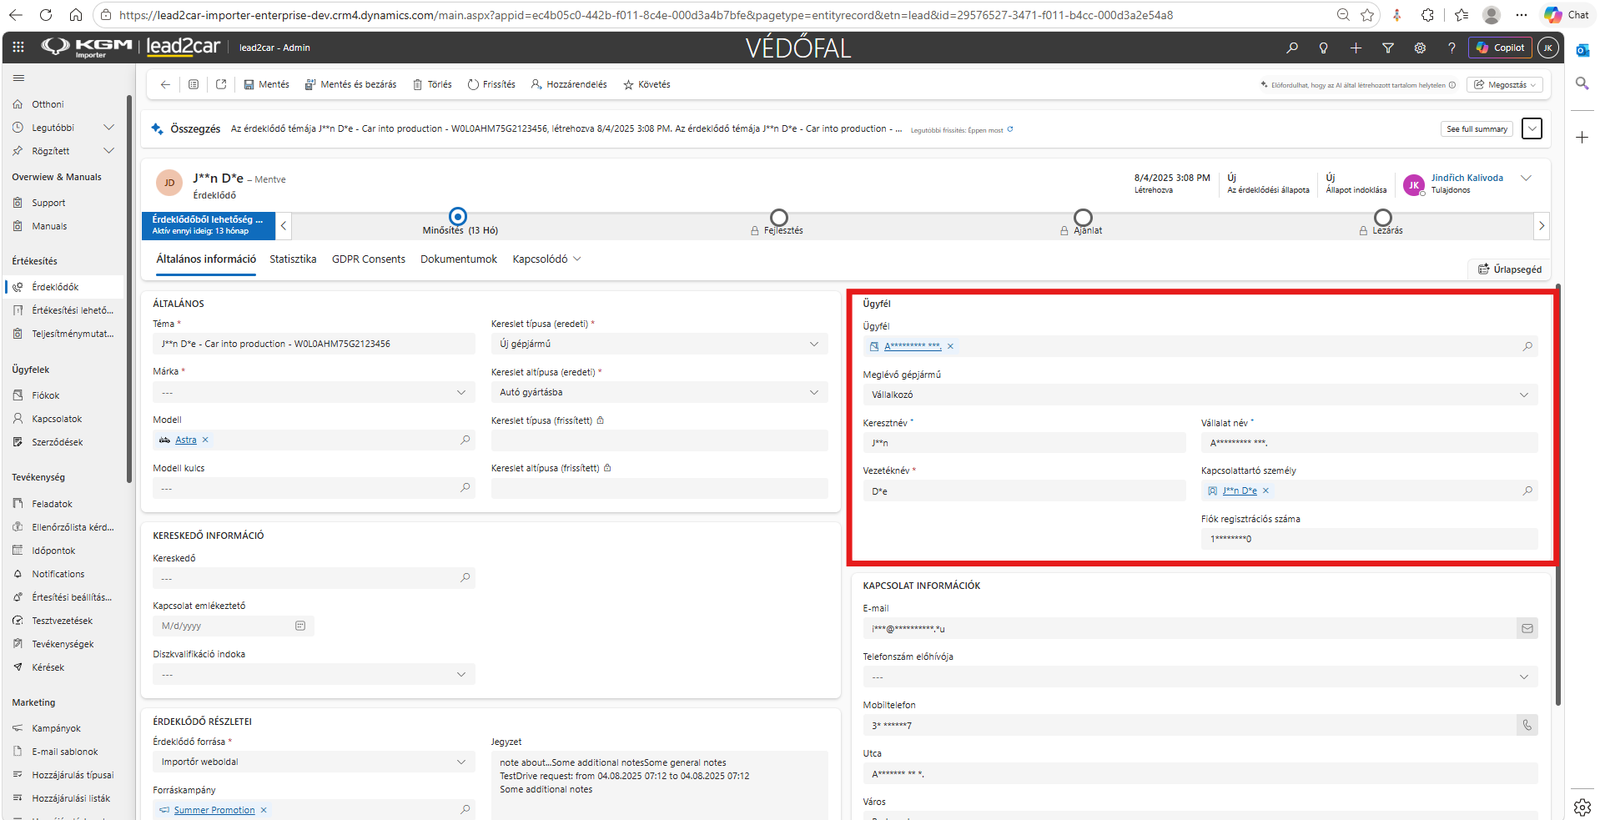Select the Lezárás stage circle
This screenshot has width=1600, height=820.
tap(1383, 217)
